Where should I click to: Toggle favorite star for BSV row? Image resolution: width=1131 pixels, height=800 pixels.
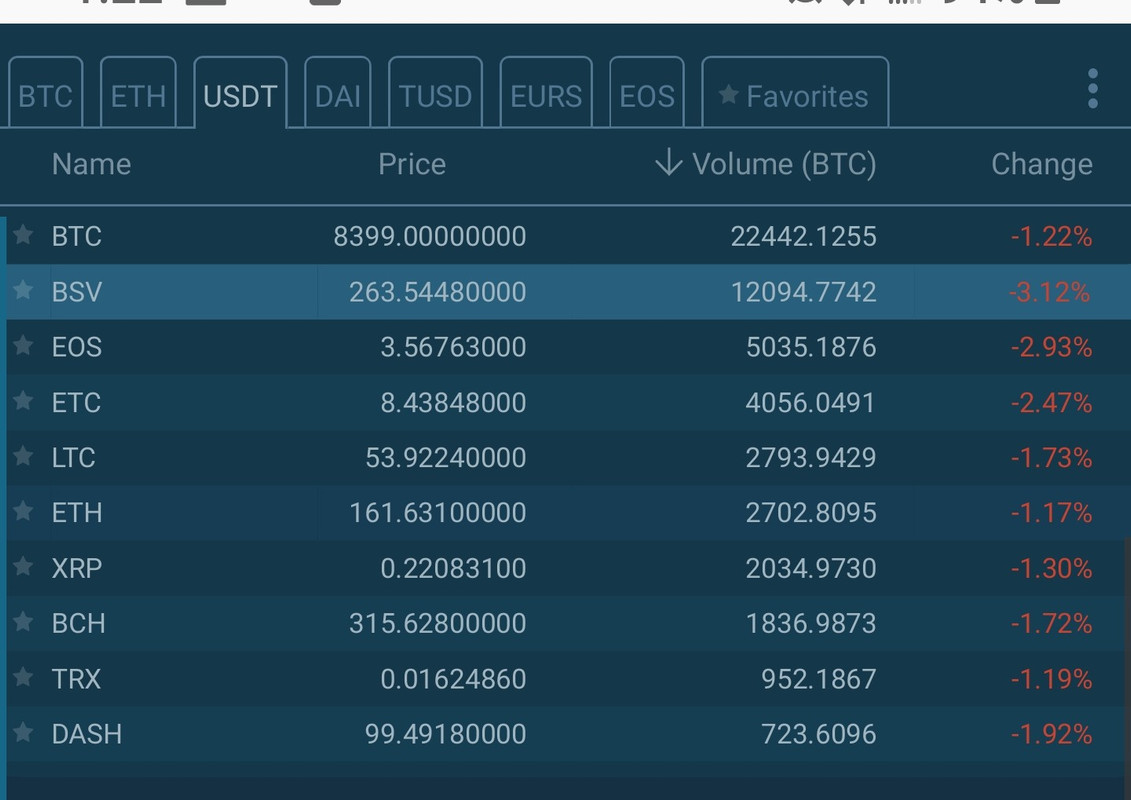pos(23,289)
